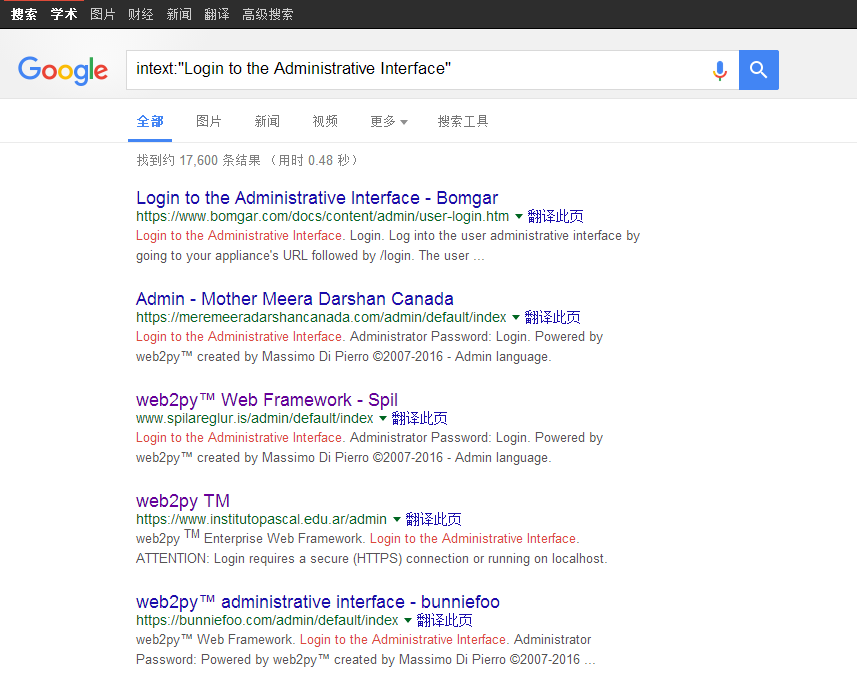This screenshot has height=691, width=857.
Task: Select the 全部 (All) results tab
Action: tap(150, 121)
